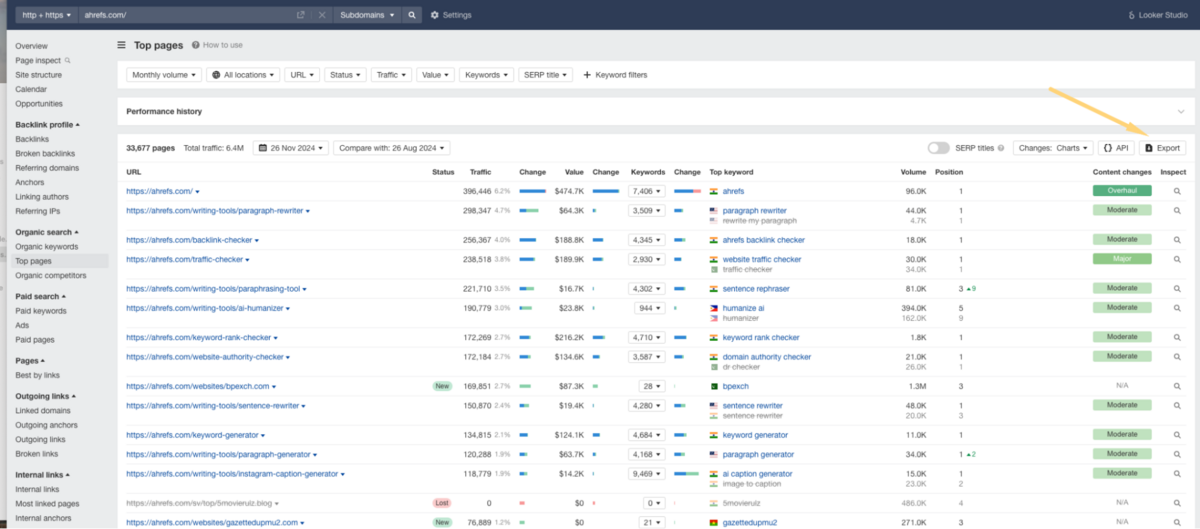1200x529 pixels.
Task: Open Best by links in sidebar
Action: 37,374
